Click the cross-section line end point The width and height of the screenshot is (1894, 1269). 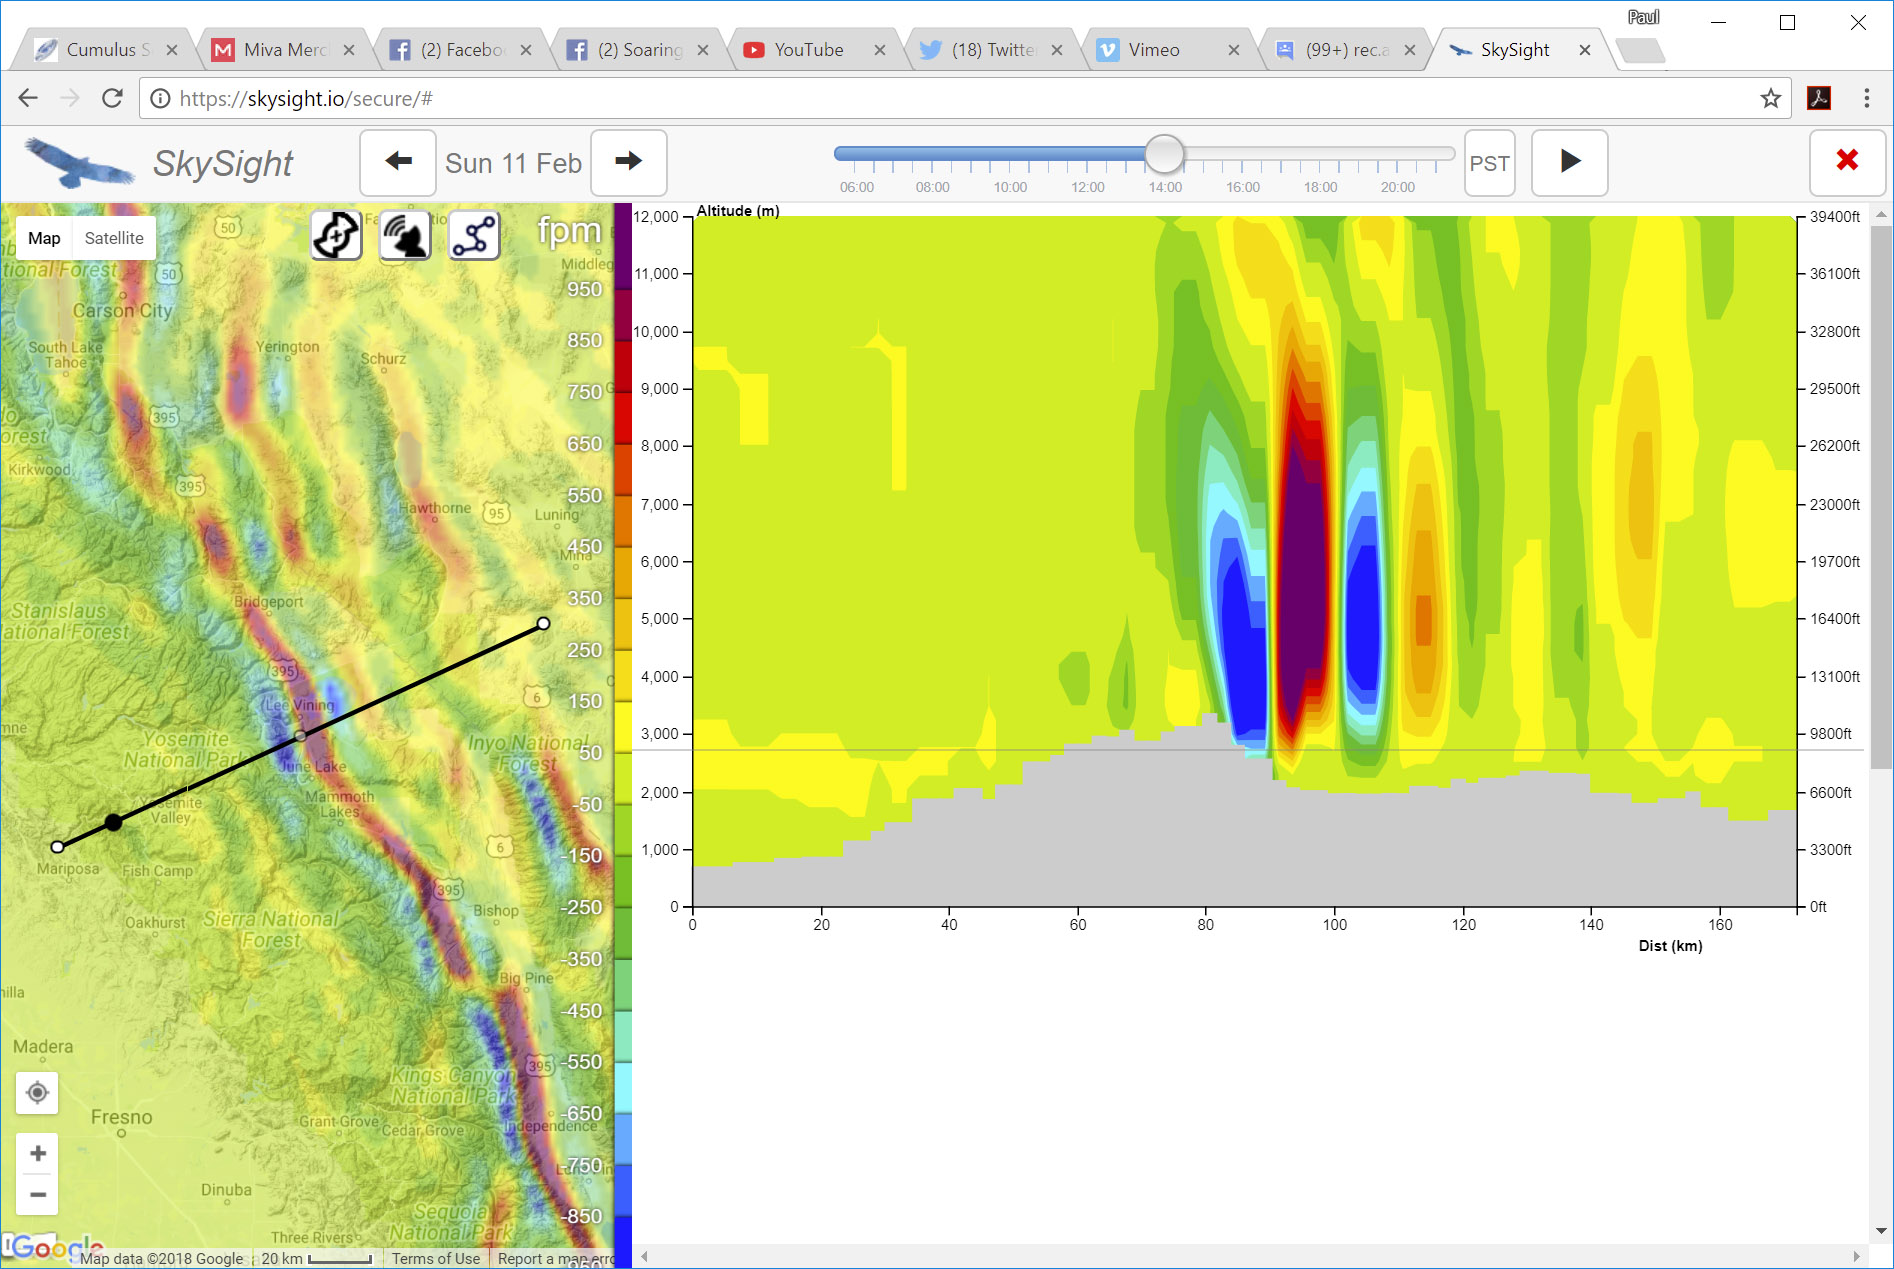[x=543, y=623]
